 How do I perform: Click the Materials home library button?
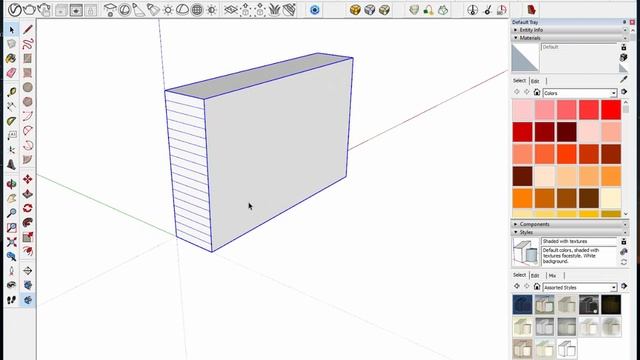[537, 92]
